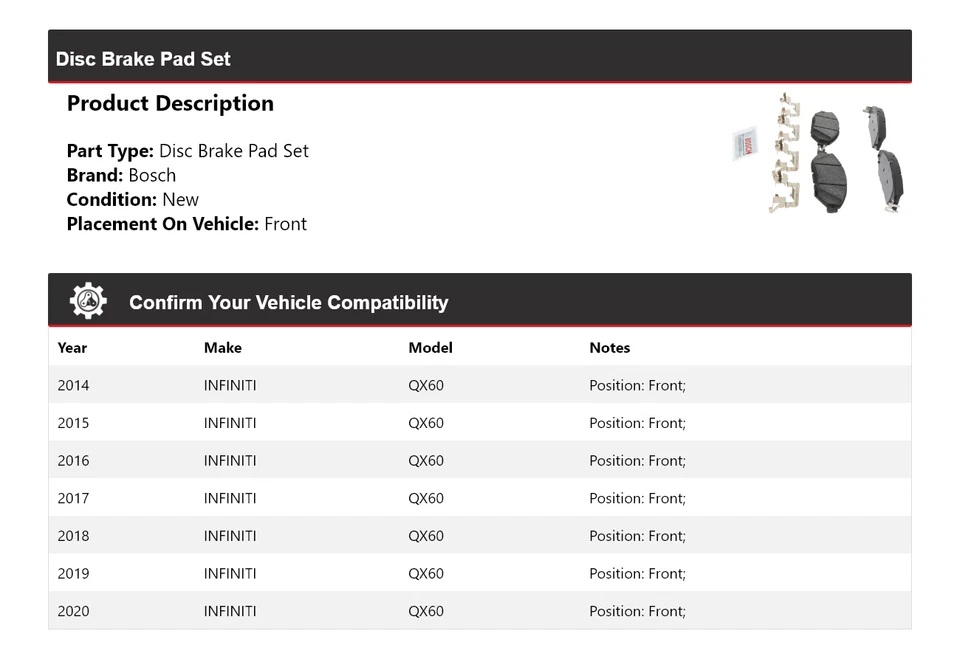Click Position: Front note in the 2018 row

click(637, 536)
